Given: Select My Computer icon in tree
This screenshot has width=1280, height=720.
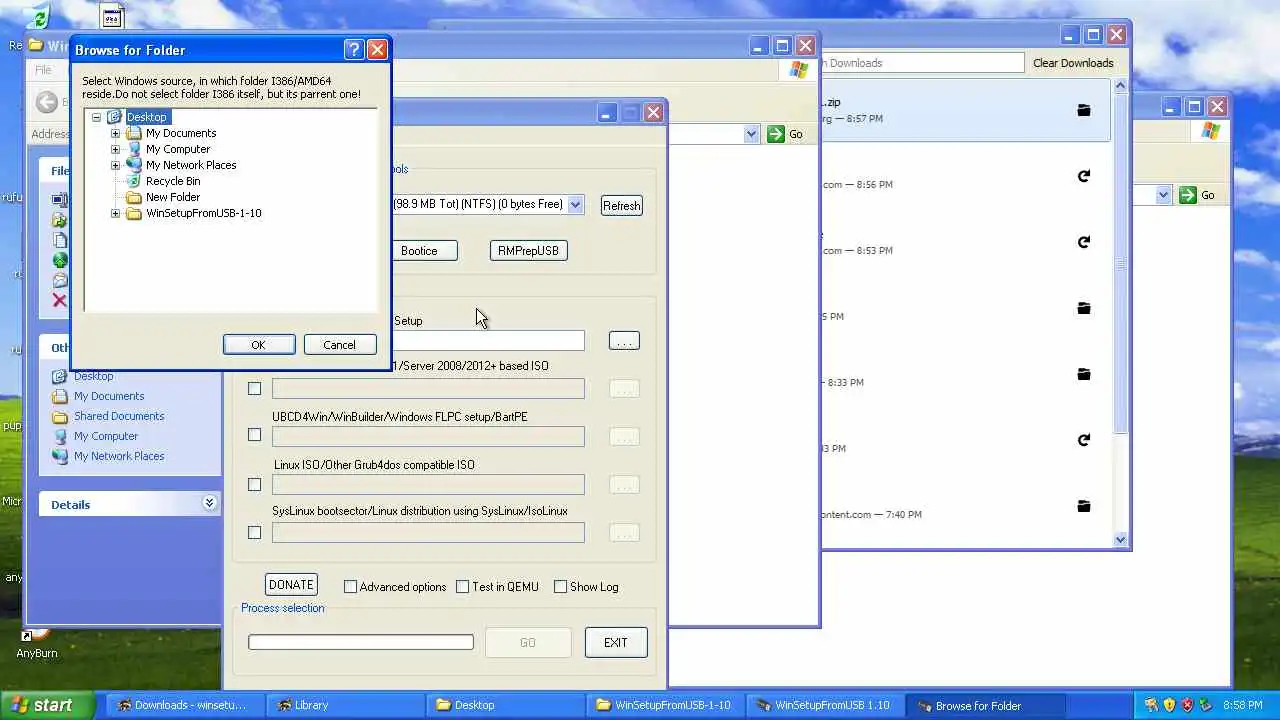Looking at the screenshot, I should coord(134,149).
